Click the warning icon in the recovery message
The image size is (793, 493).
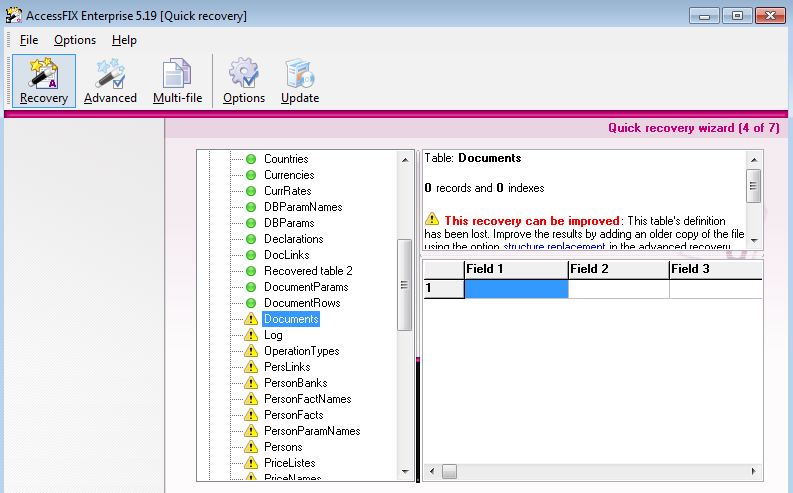point(432,219)
